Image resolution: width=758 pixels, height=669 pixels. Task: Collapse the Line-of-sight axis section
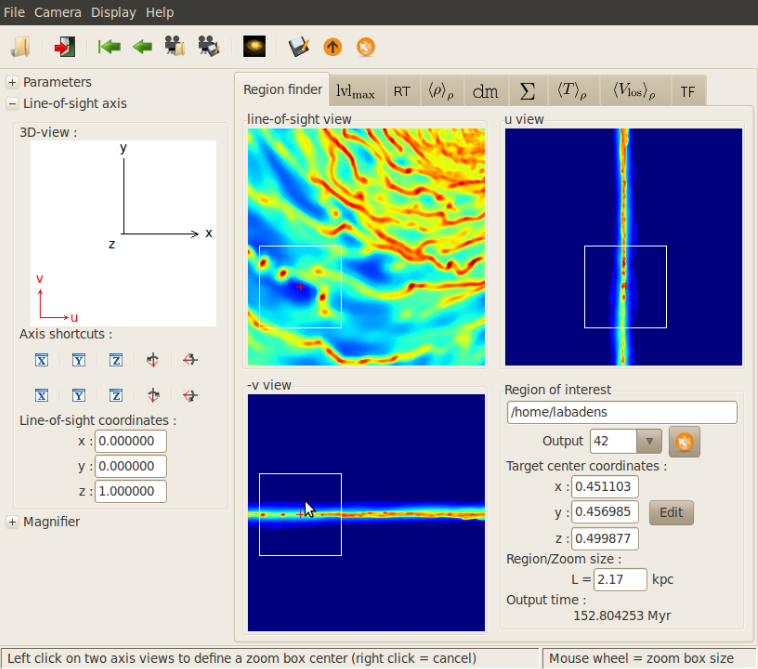pyautogui.click(x=12, y=103)
